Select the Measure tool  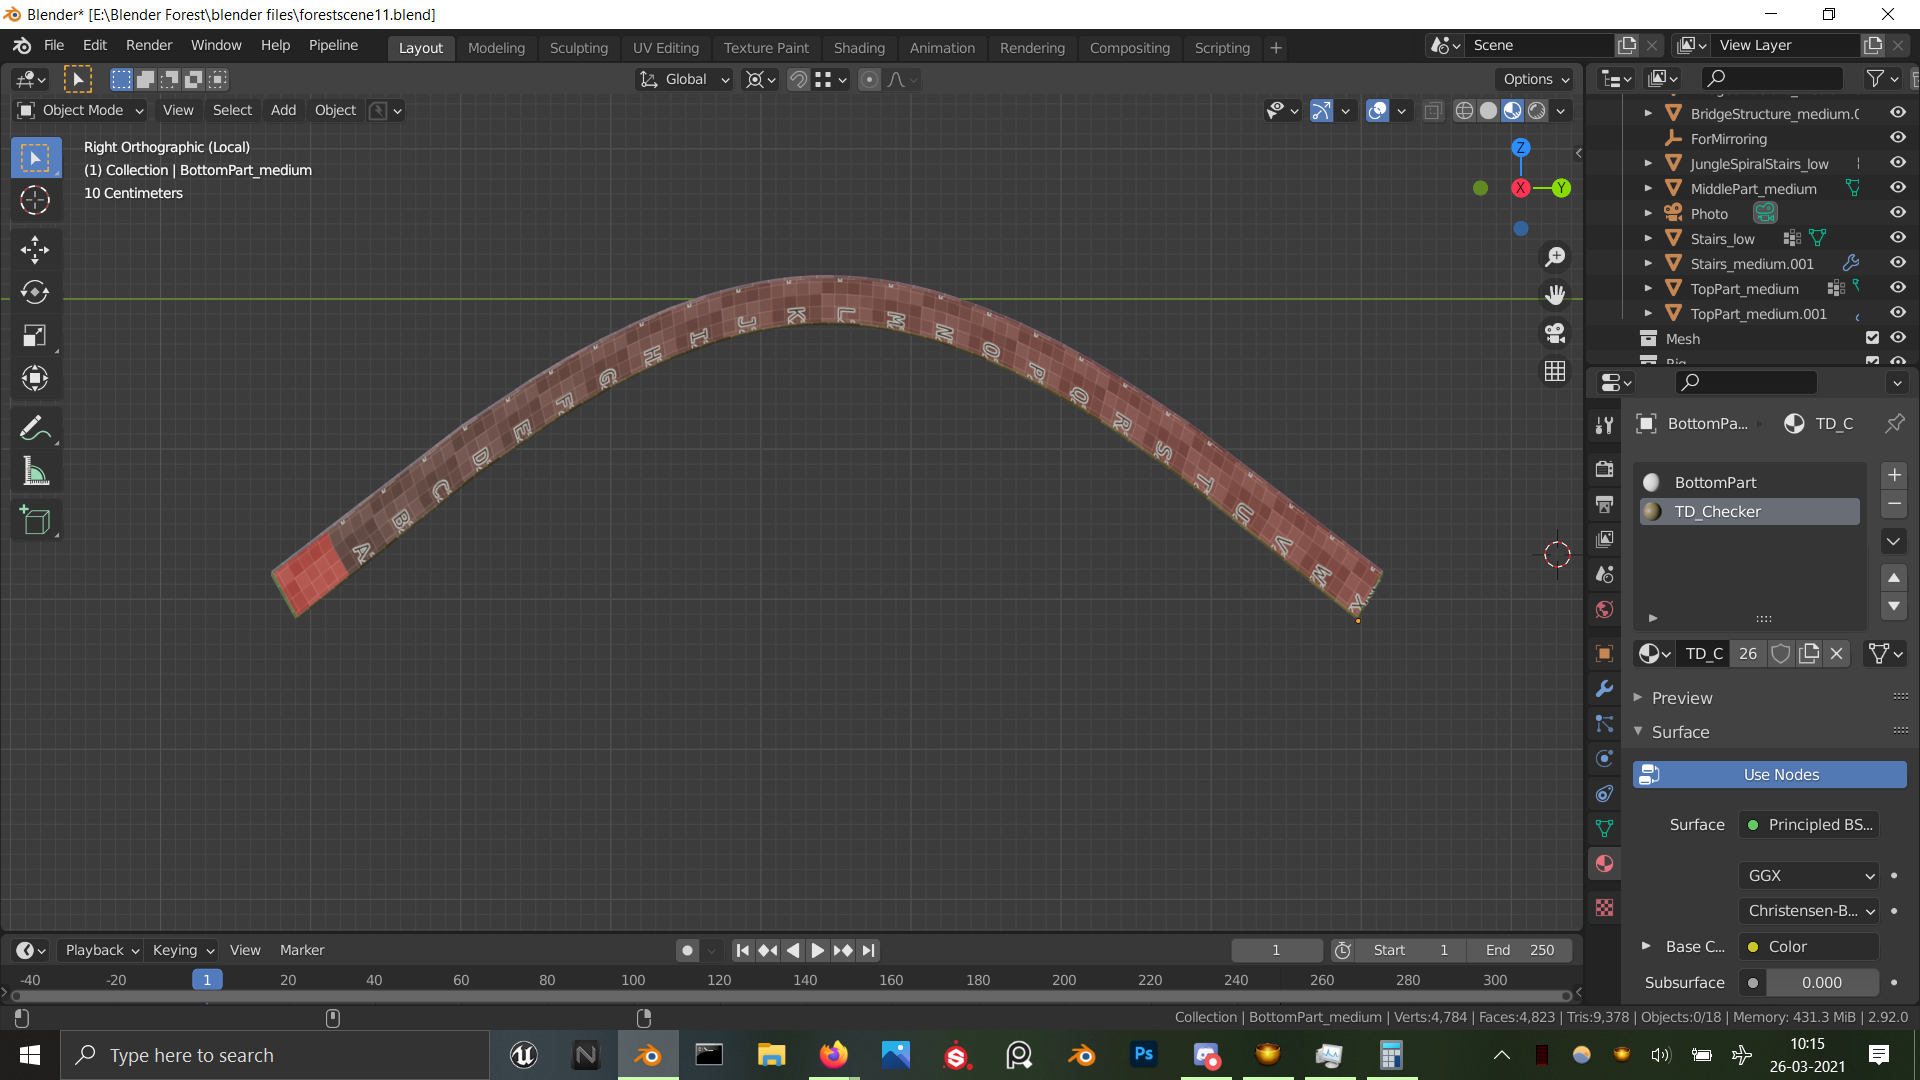coord(35,472)
